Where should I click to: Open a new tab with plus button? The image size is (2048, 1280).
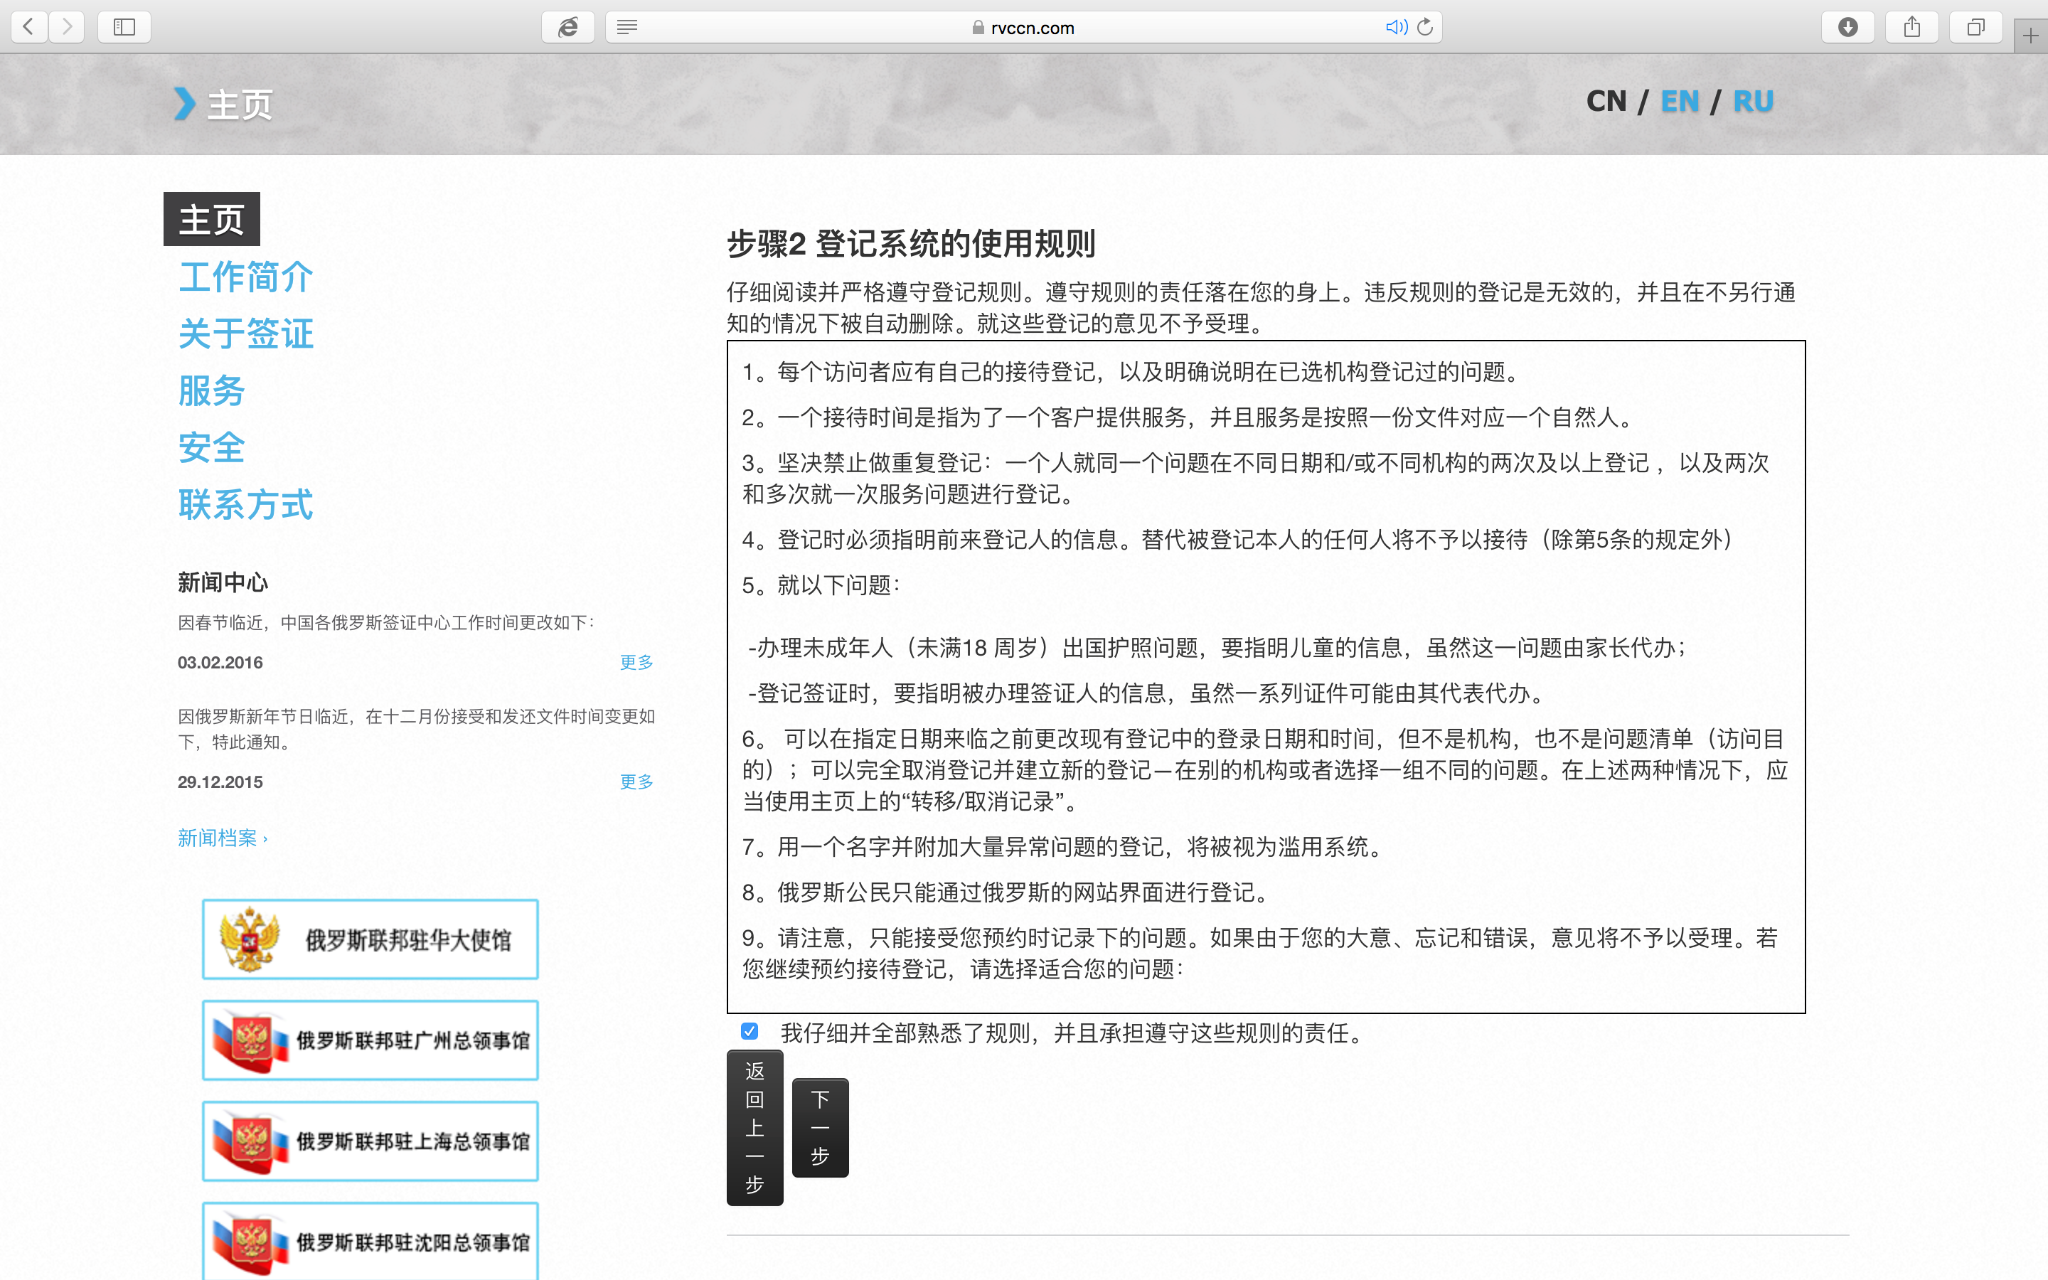tap(2030, 36)
